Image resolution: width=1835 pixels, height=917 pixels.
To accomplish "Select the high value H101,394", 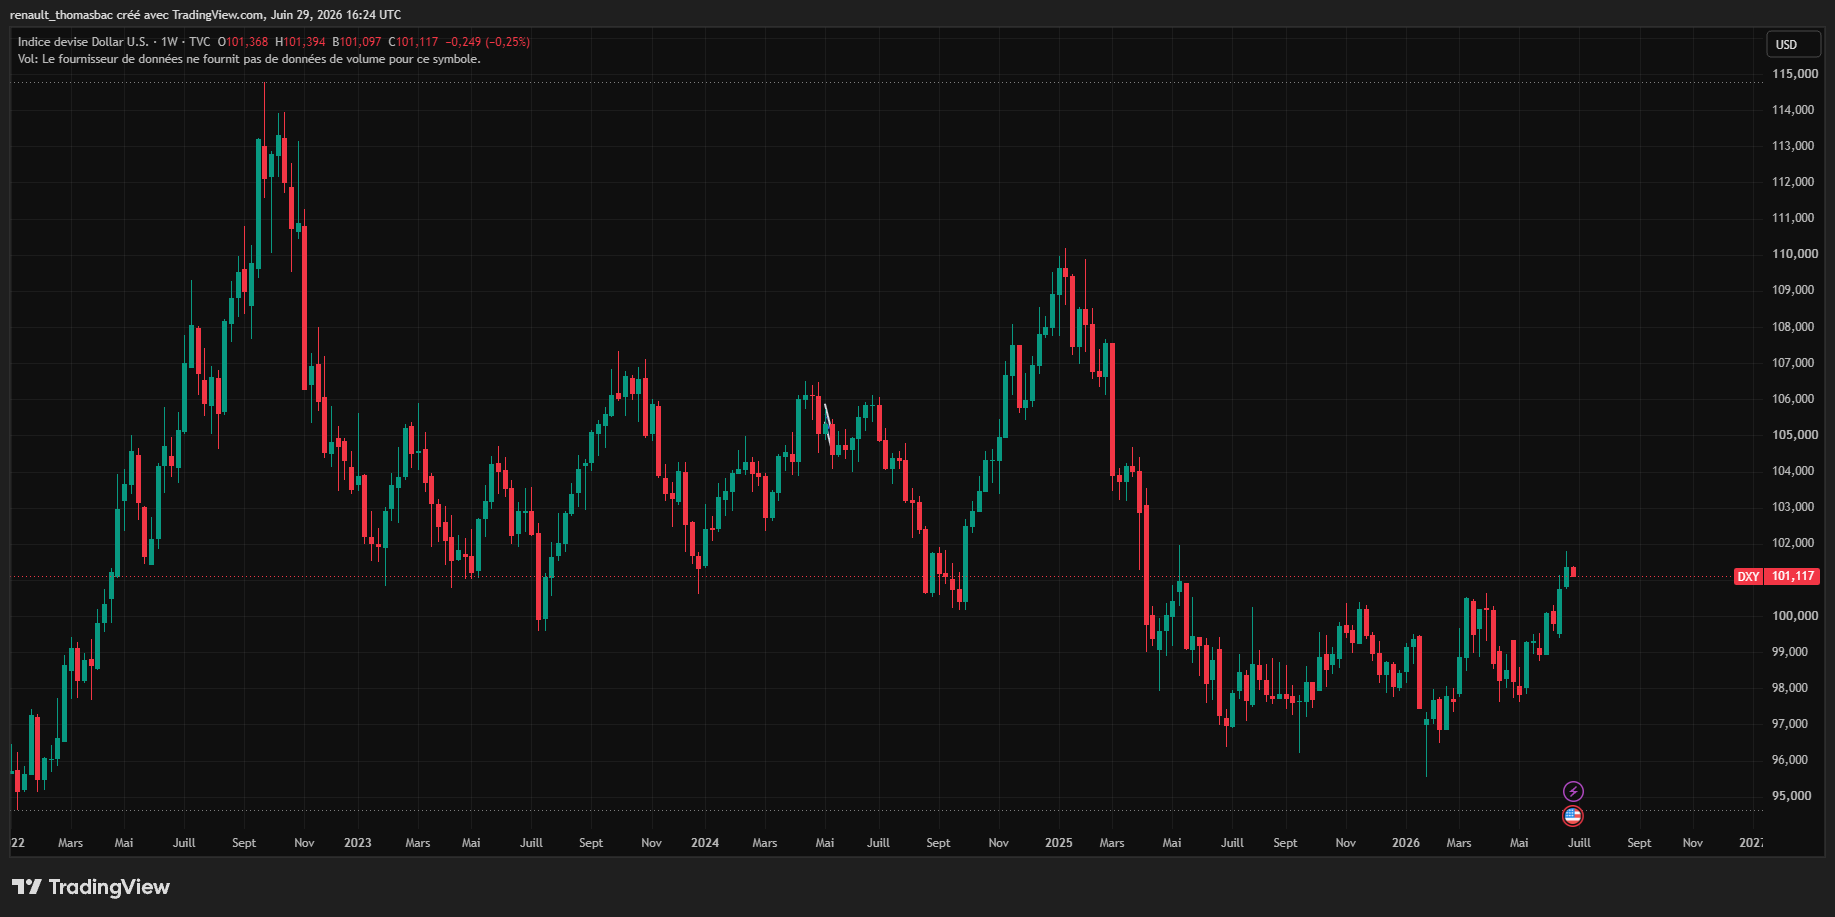I will tap(300, 42).
